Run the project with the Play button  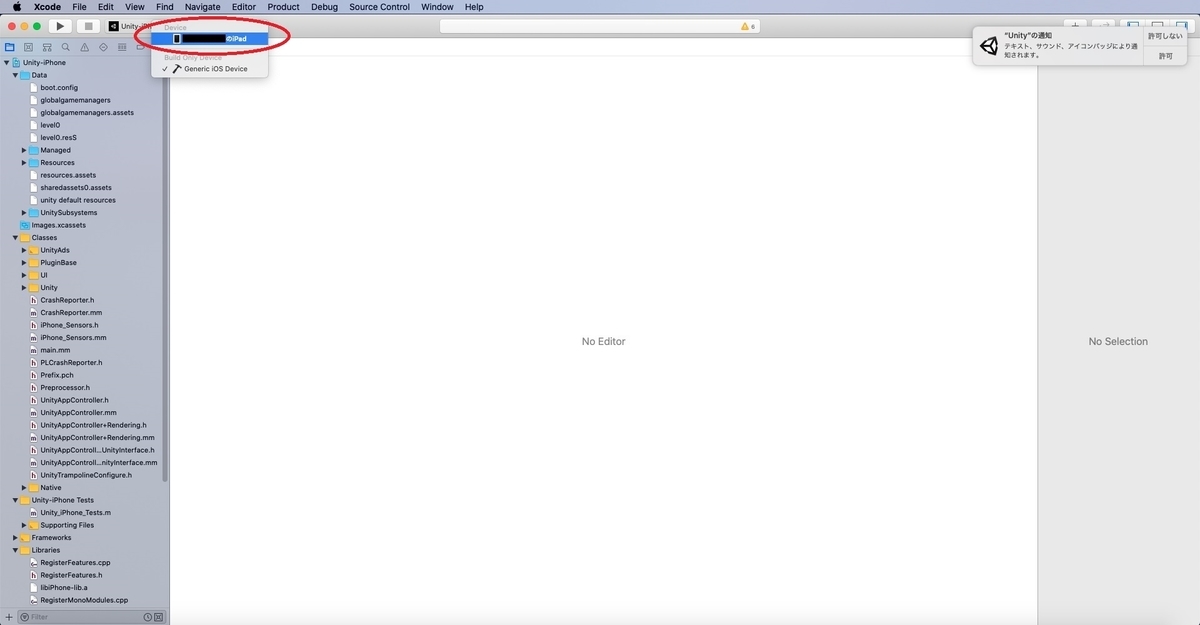(60, 26)
